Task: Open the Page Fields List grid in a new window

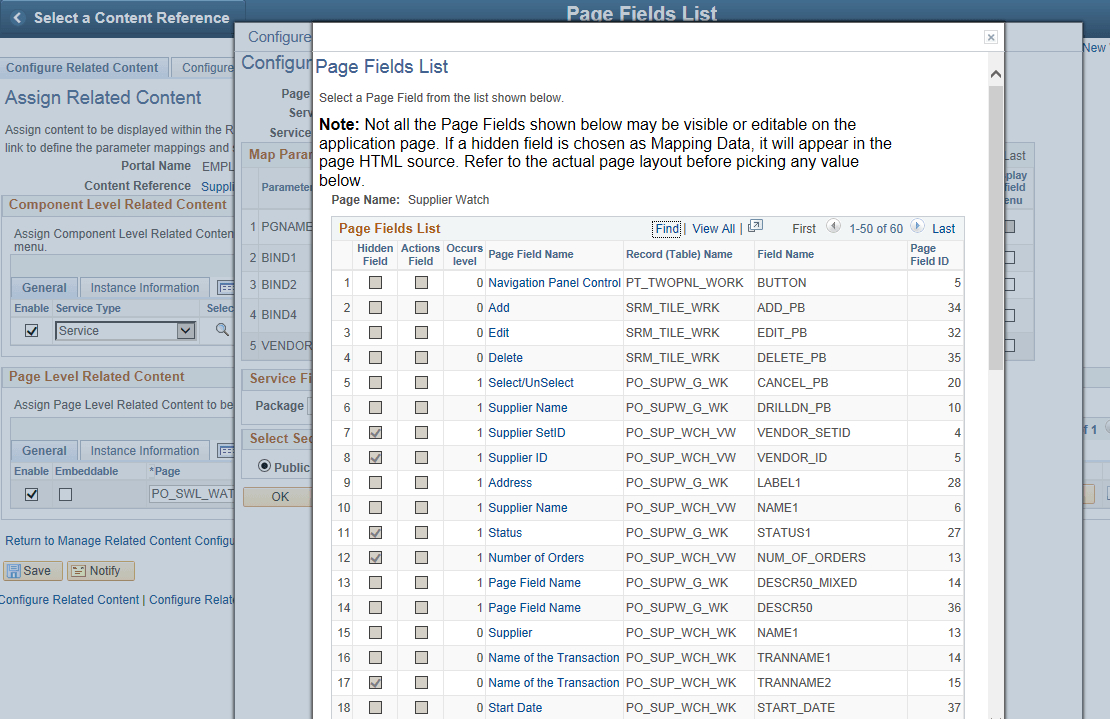Action: (756, 228)
